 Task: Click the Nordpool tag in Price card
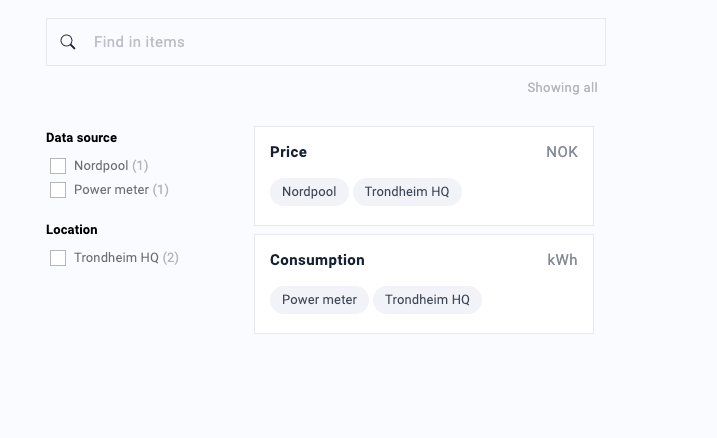pyautogui.click(x=309, y=192)
